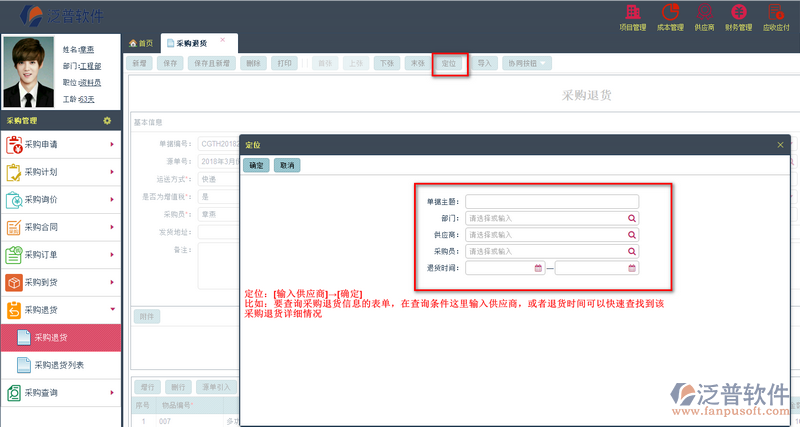Click 删行 button above table
800x427 pixels.
point(178,387)
